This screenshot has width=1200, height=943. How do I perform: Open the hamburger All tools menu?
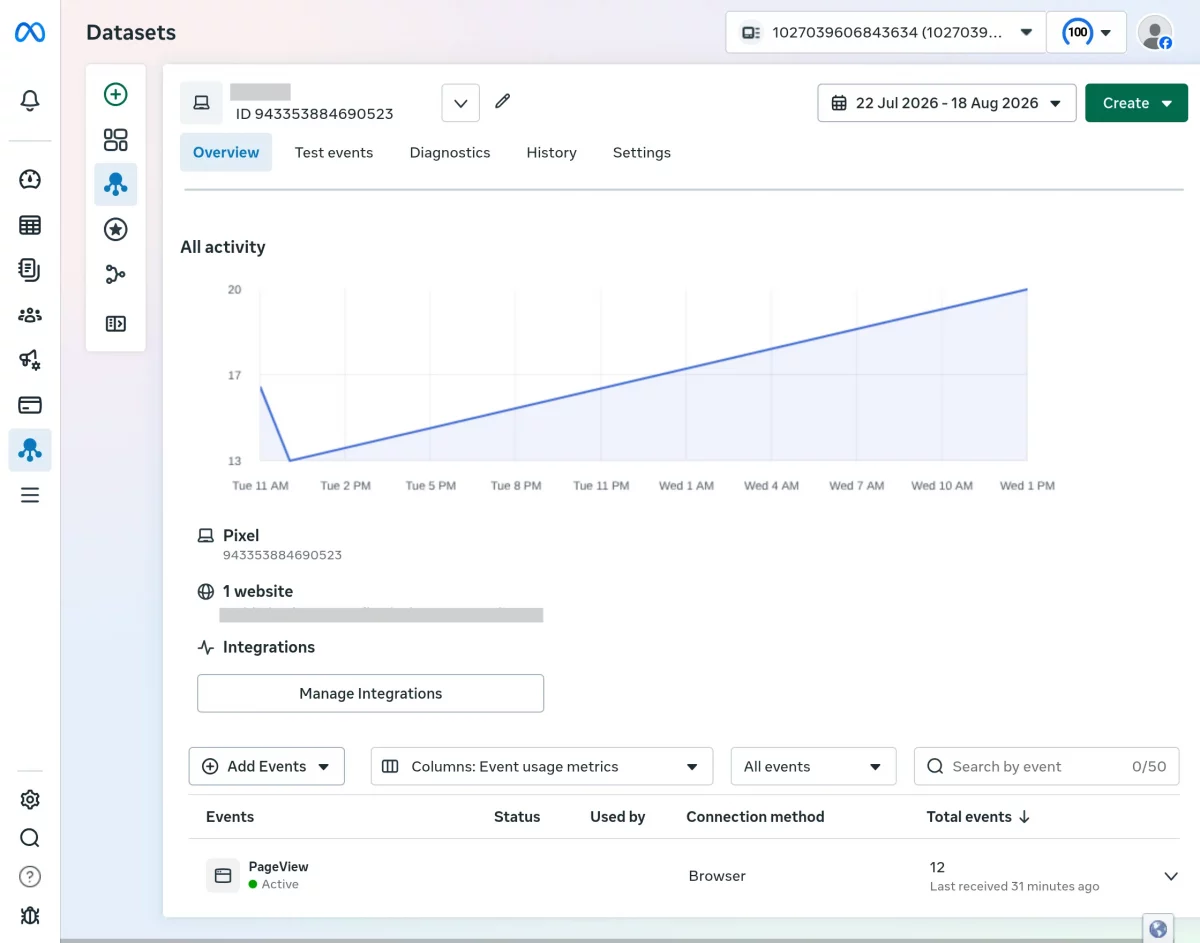30,495
